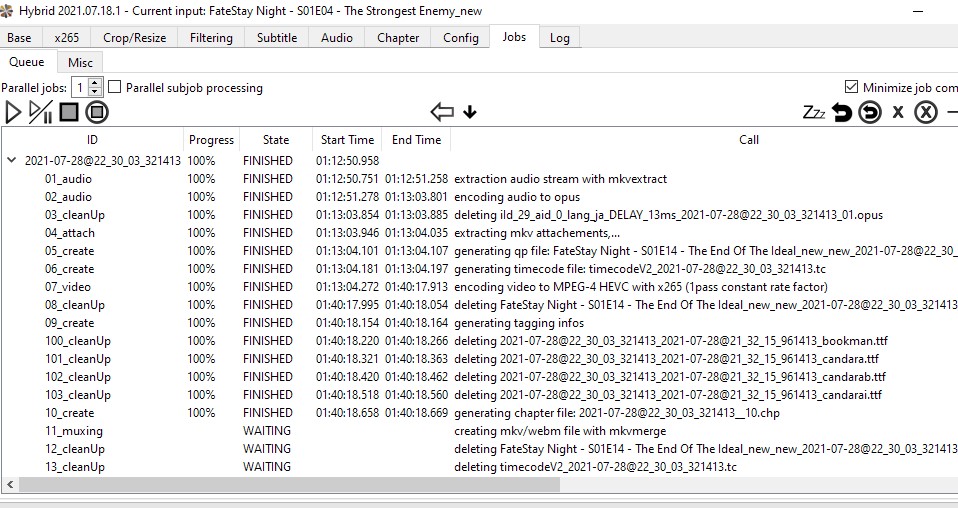Sort by the Progress column header
Screen dimensions: 958x508
211,140
